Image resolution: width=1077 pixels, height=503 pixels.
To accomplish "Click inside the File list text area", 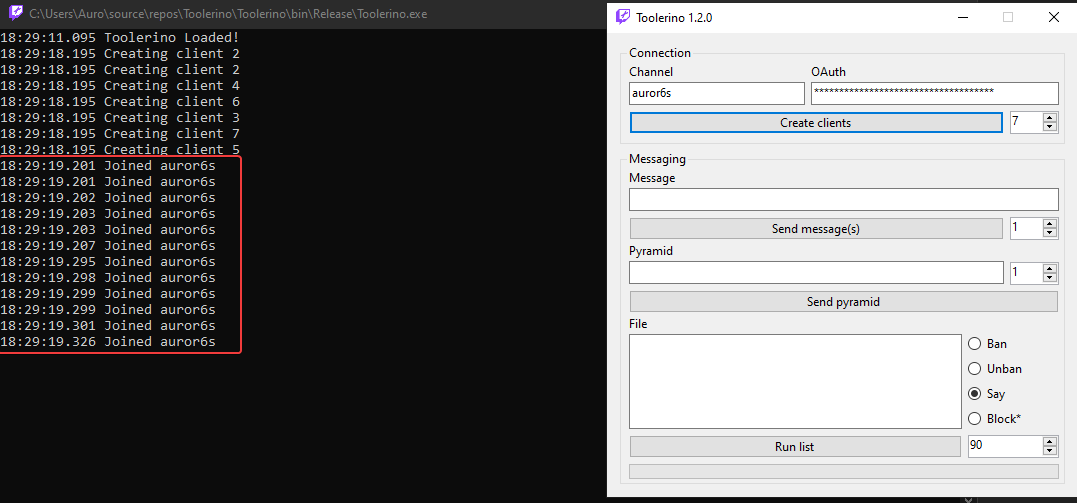I will [x=795, y=381].
